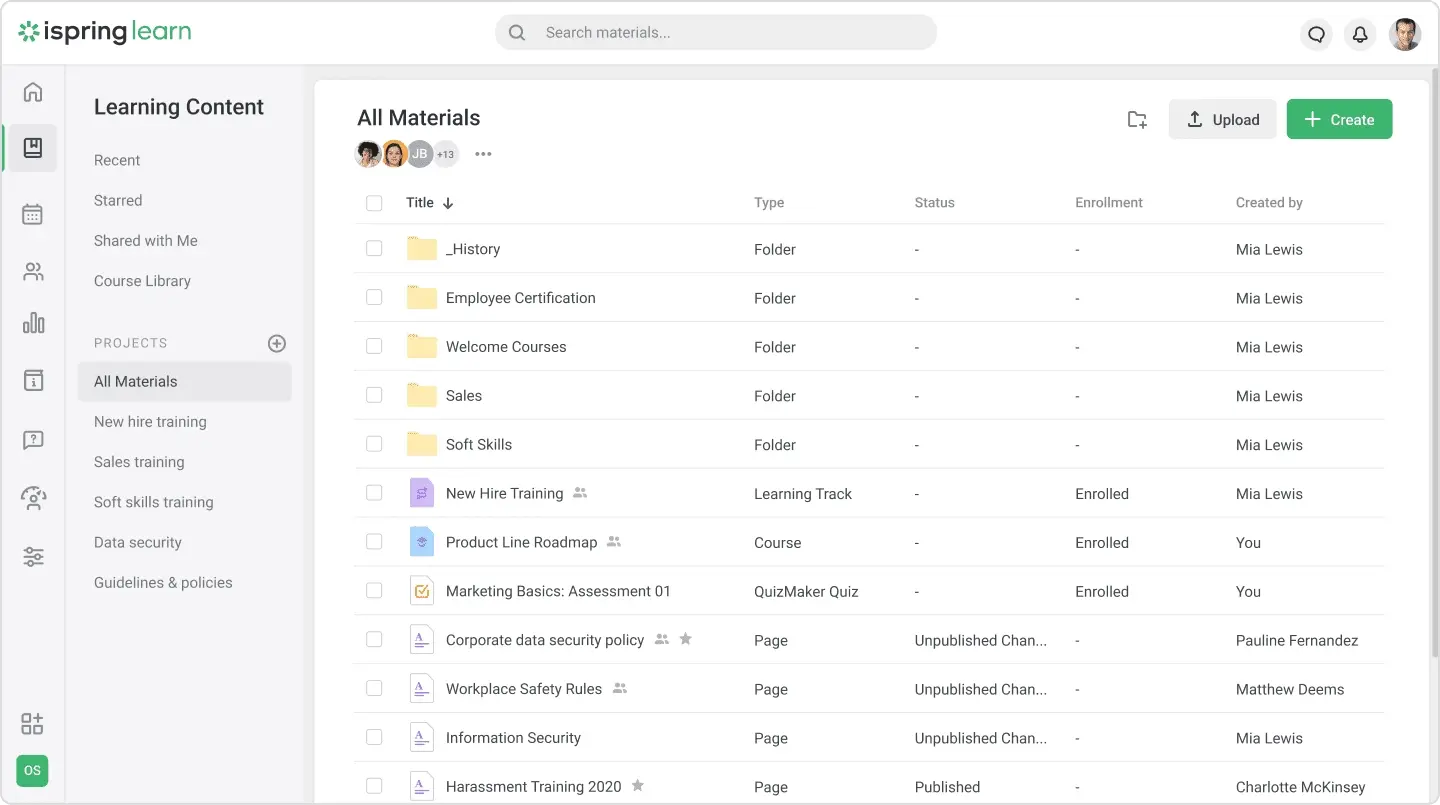Open the chat messages icon in header
Viewport: 1440px width, 805px height.
click(x=1316, y=34)
